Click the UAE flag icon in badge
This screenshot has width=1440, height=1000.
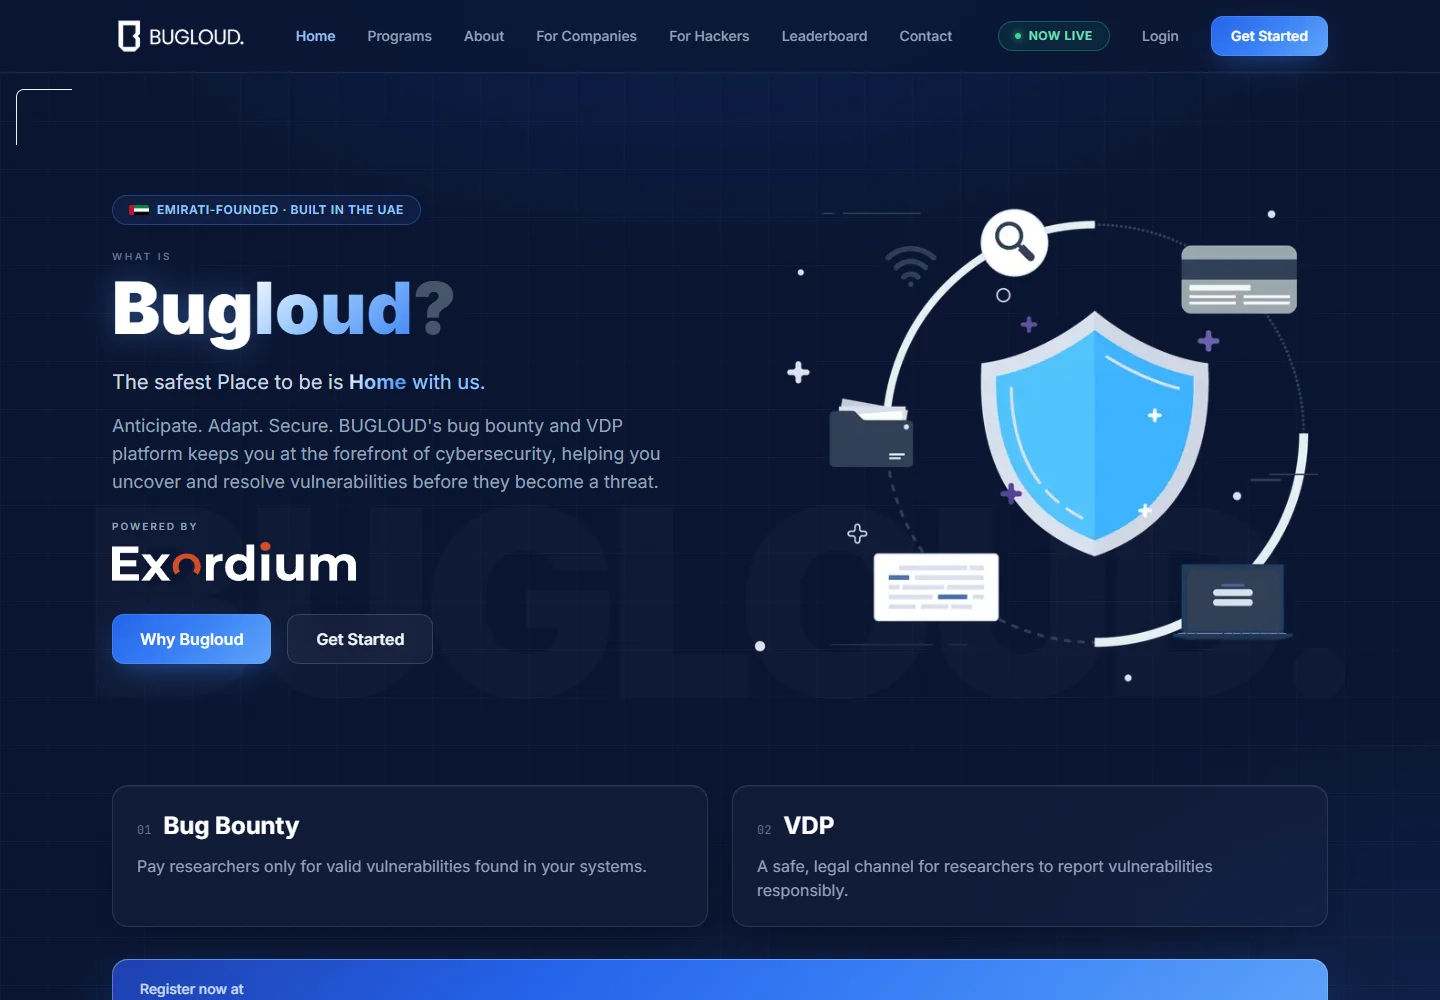click(139, 210)
